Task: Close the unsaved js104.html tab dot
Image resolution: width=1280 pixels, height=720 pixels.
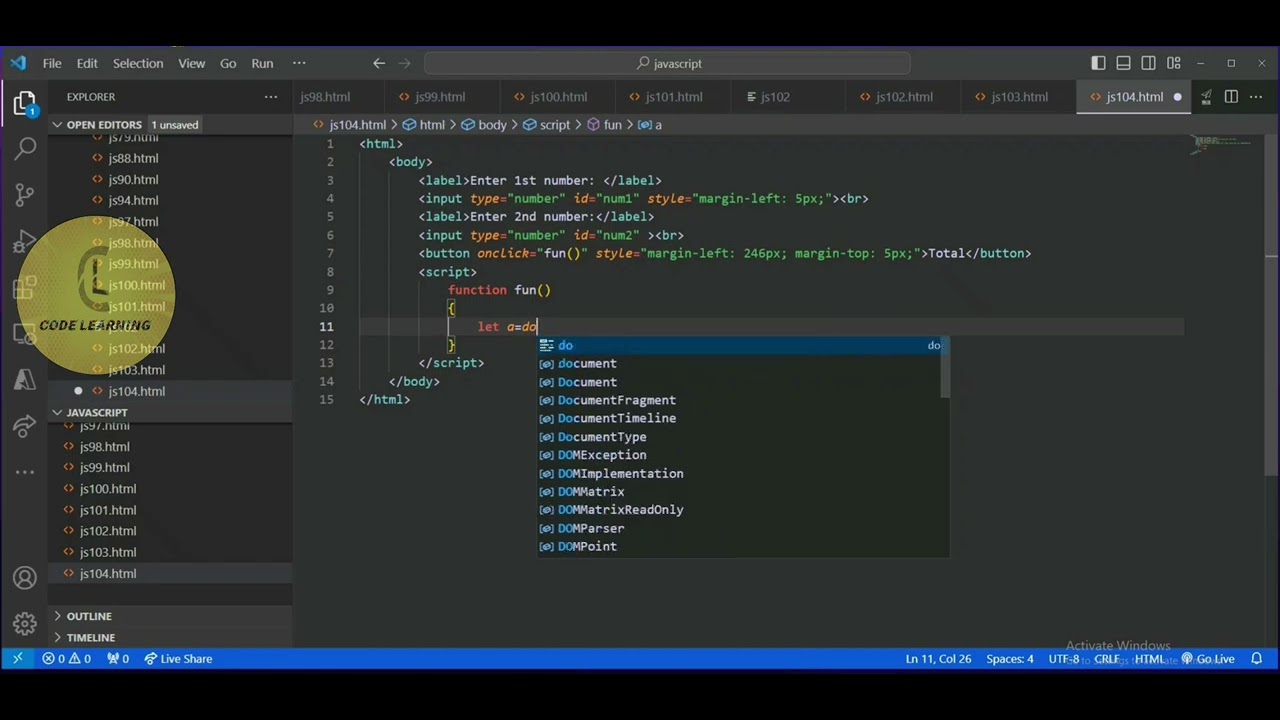Action: (x=1177, y=97)
